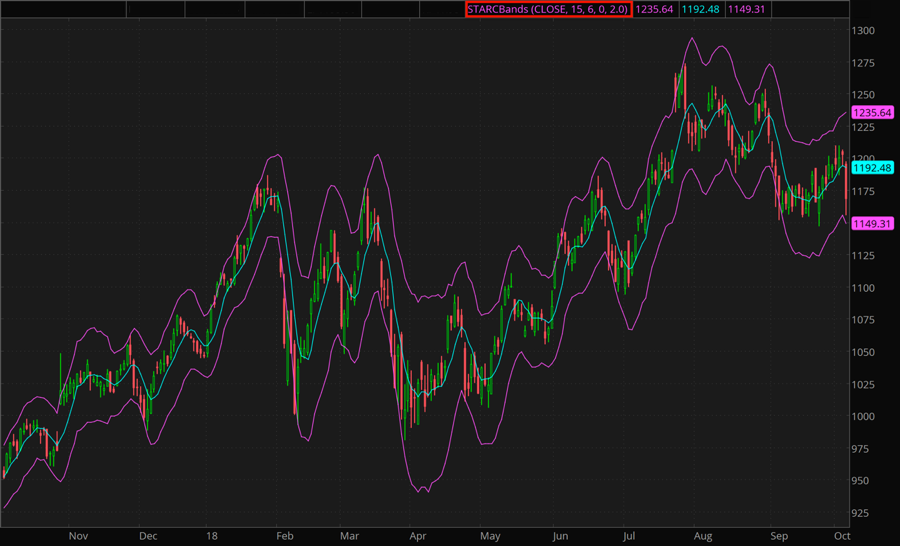Select the upper band value 1235.64 in header

tap(655, 9)
